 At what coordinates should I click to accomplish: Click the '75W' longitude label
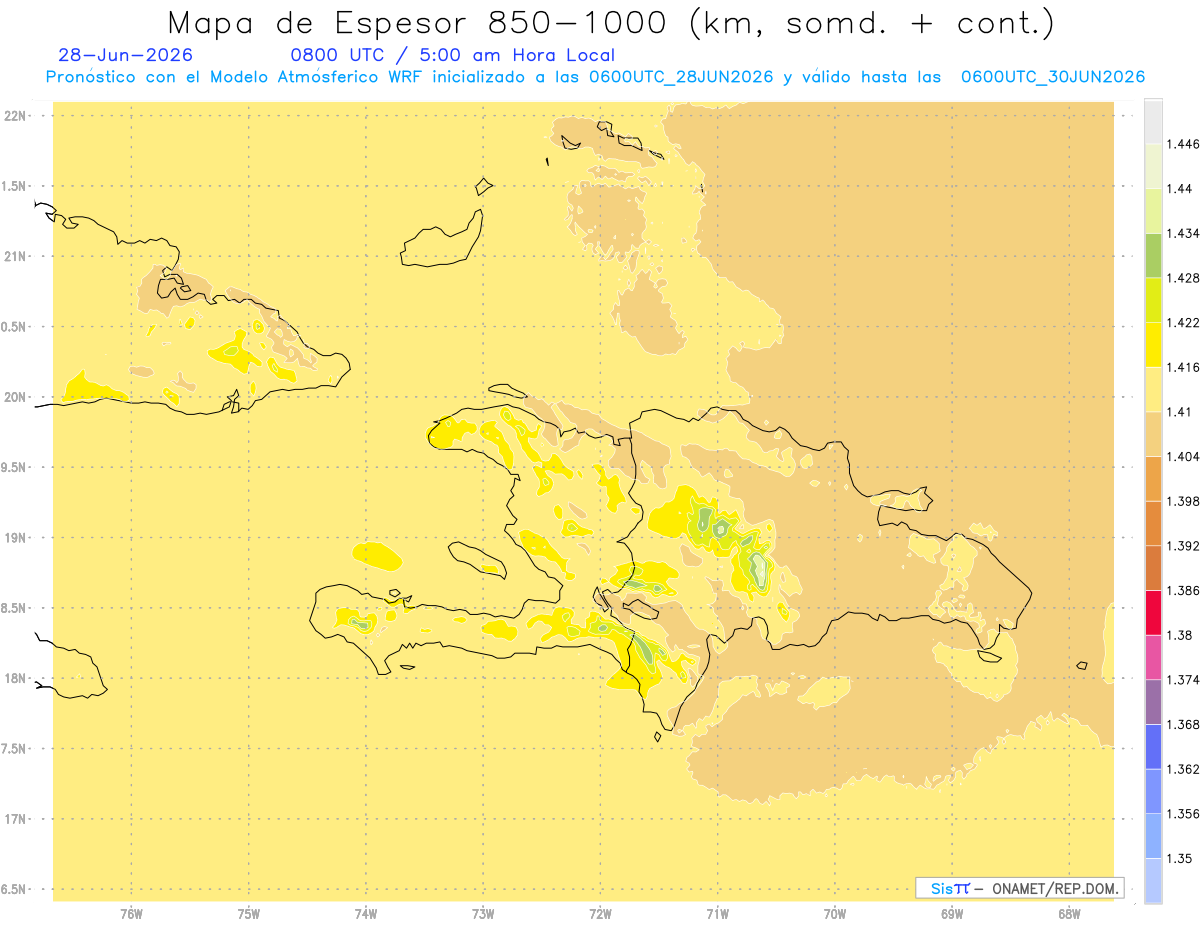click(248, 914)
